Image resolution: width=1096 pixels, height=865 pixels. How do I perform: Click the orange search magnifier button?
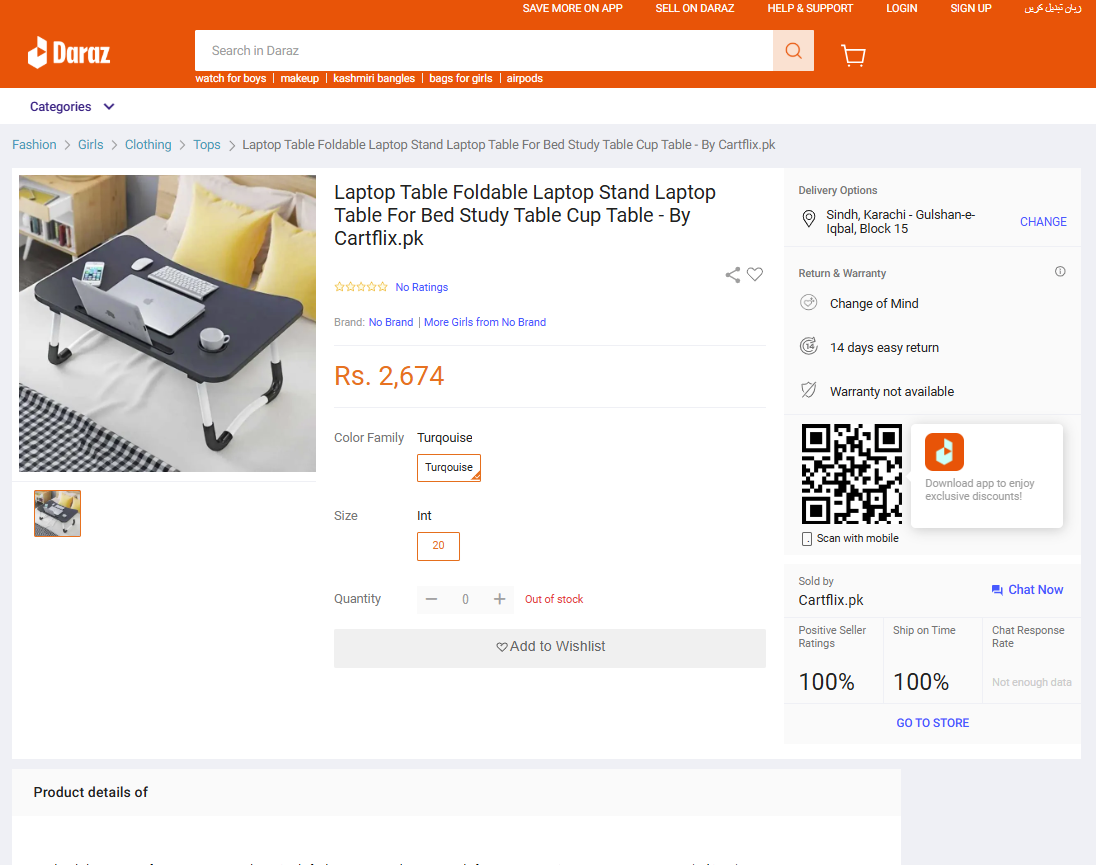pyautogui.click(x=793, y=50)
